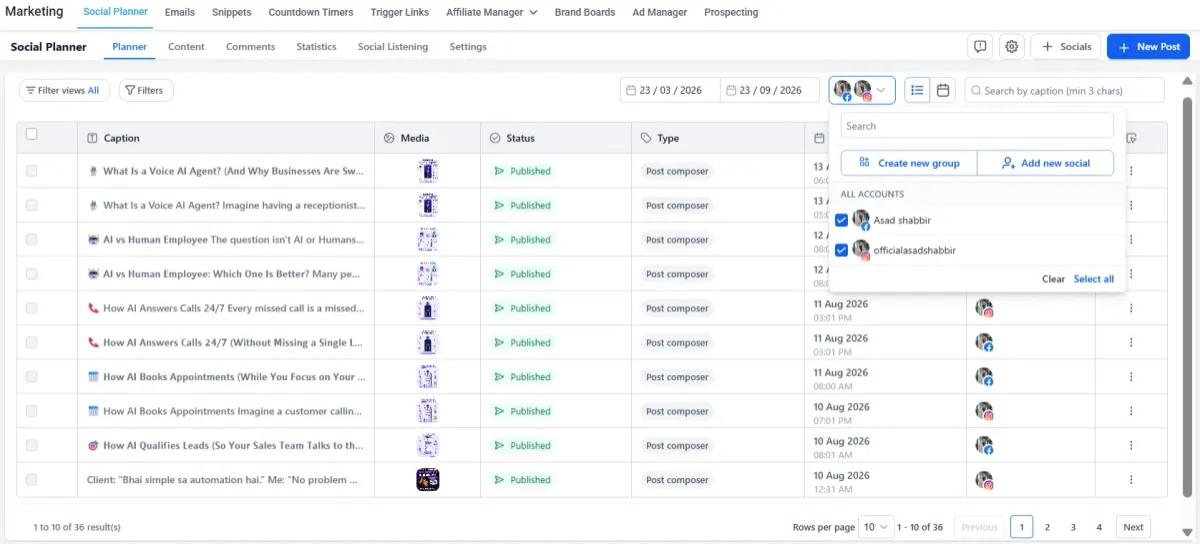
Task: Click the Clear link in accounts dropdown
Action: coord(1053,279)
